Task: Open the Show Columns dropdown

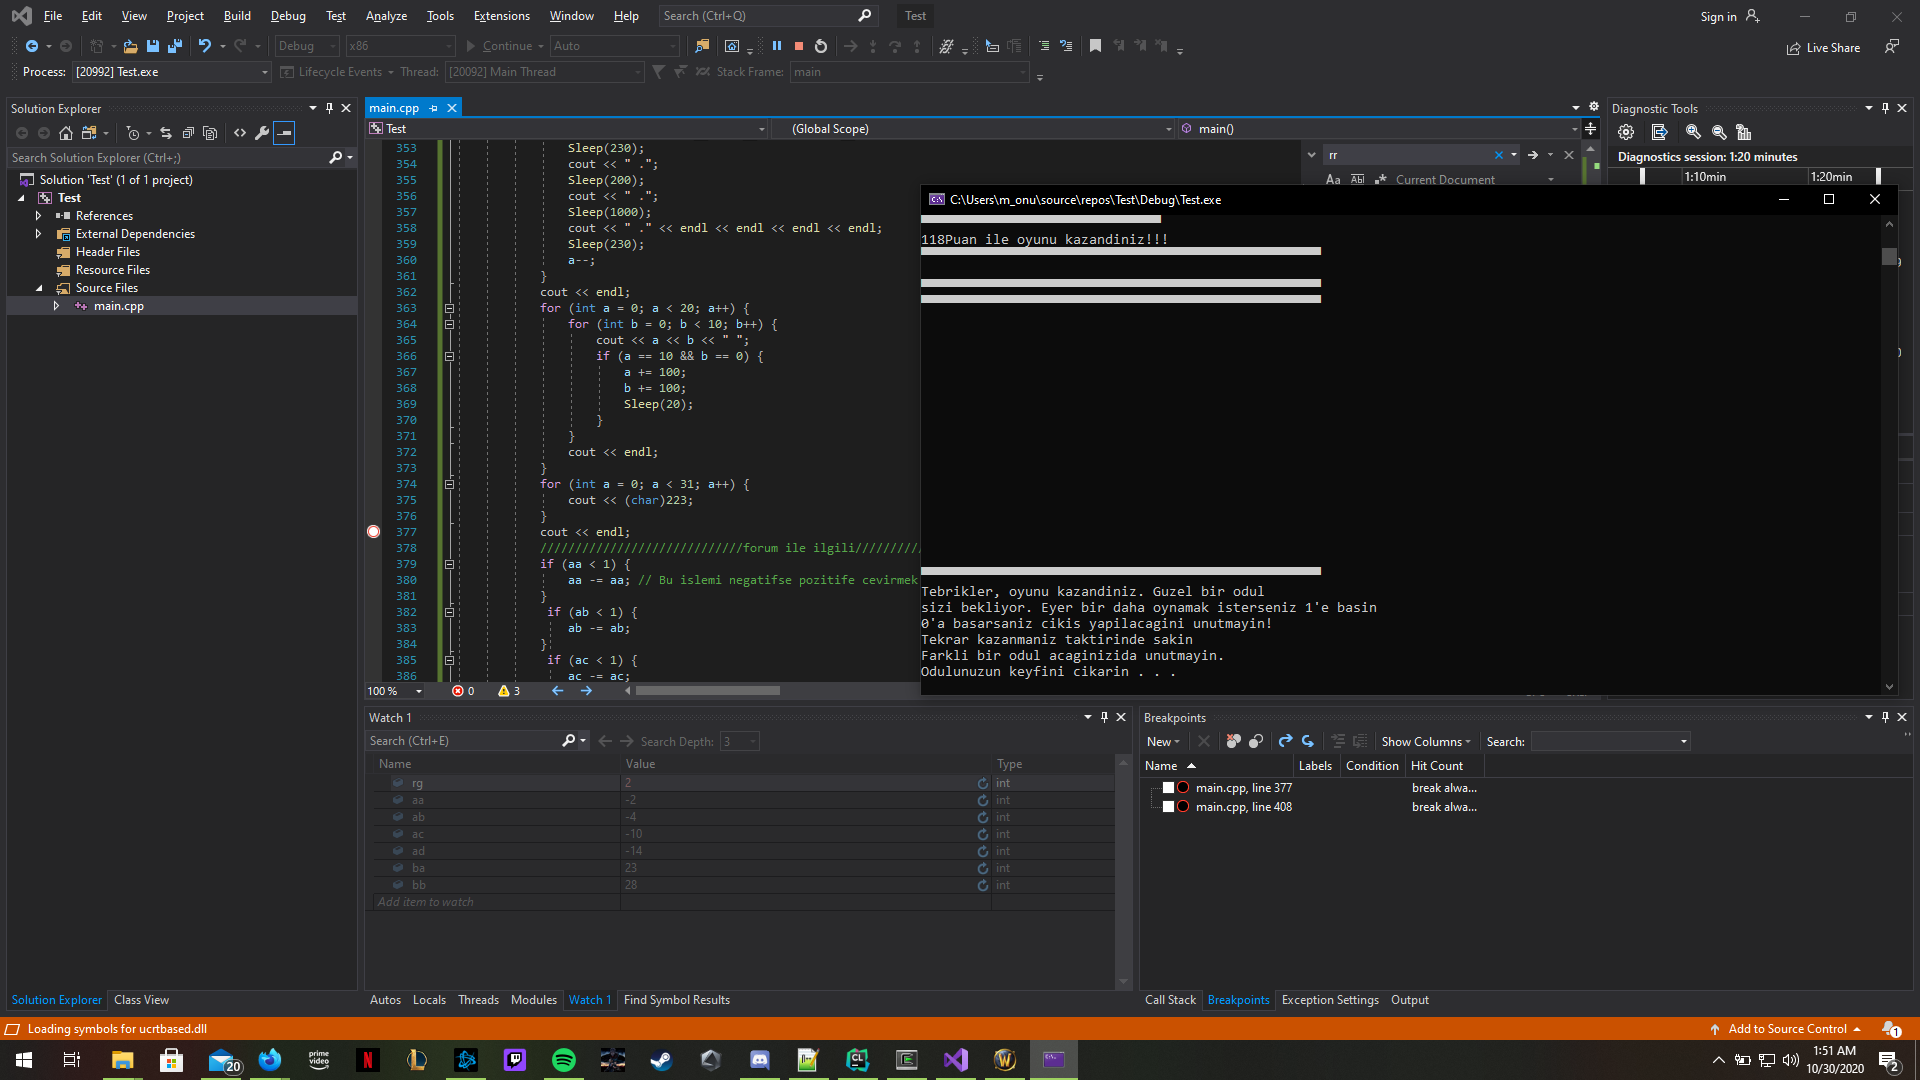Action: pos(1426,742)
